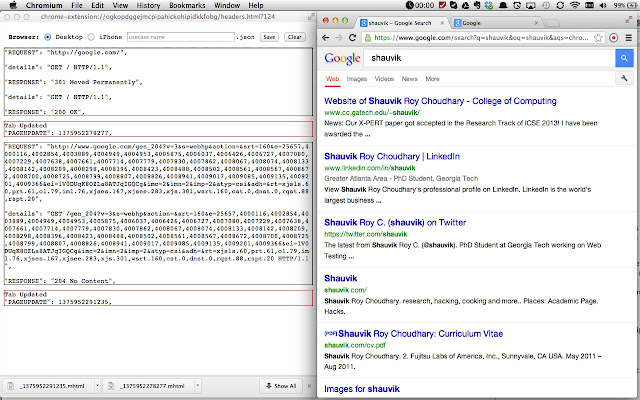
Task: Close the Google tab
Action: [536, 23]
